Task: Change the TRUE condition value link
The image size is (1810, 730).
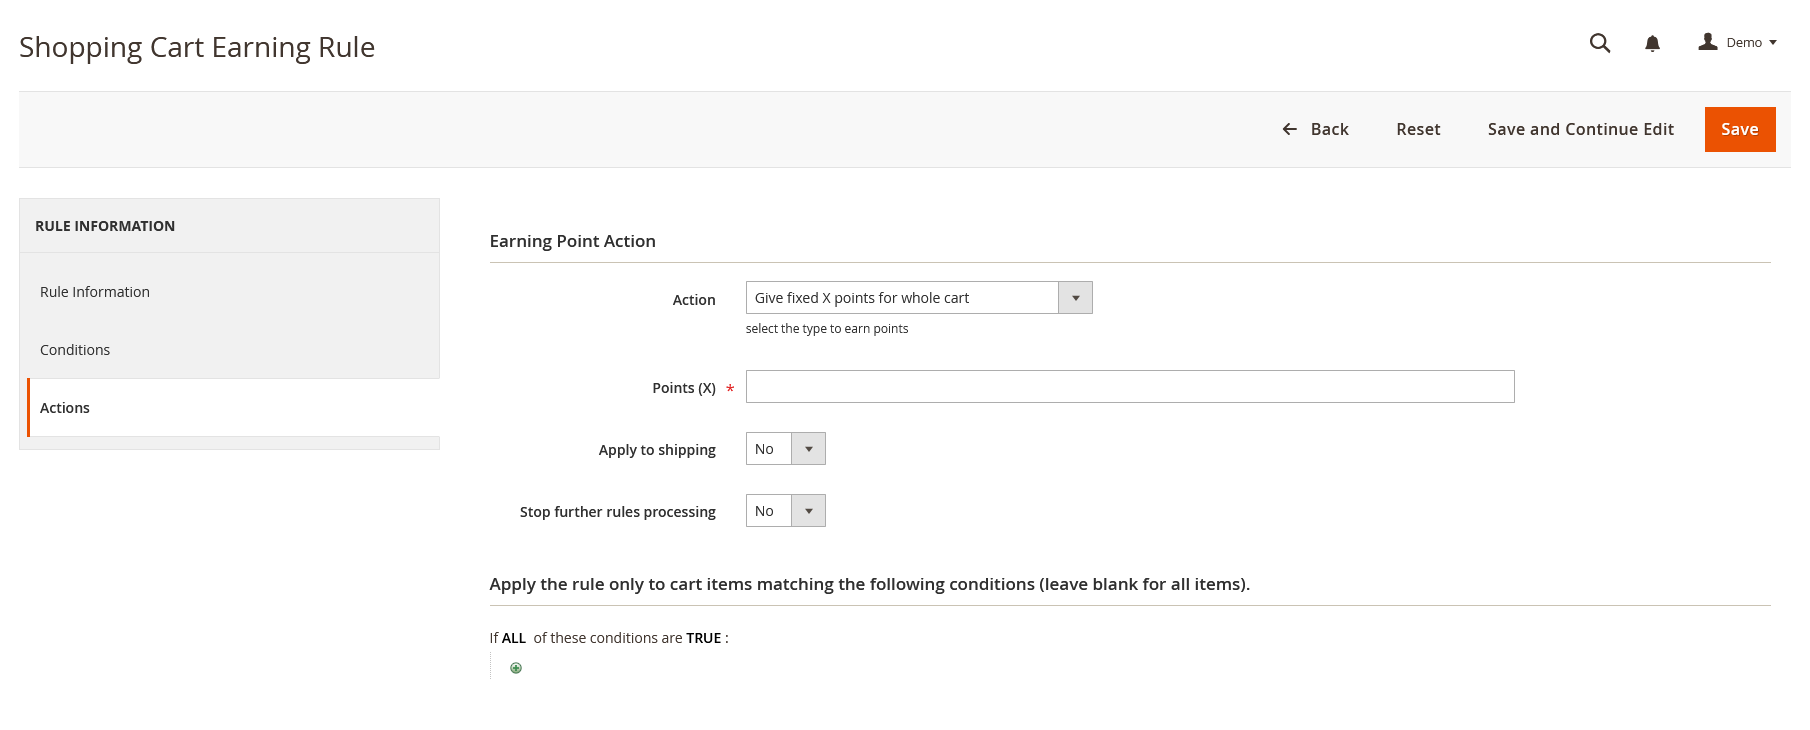Action: pyautogui.click(x=703, y=638)
